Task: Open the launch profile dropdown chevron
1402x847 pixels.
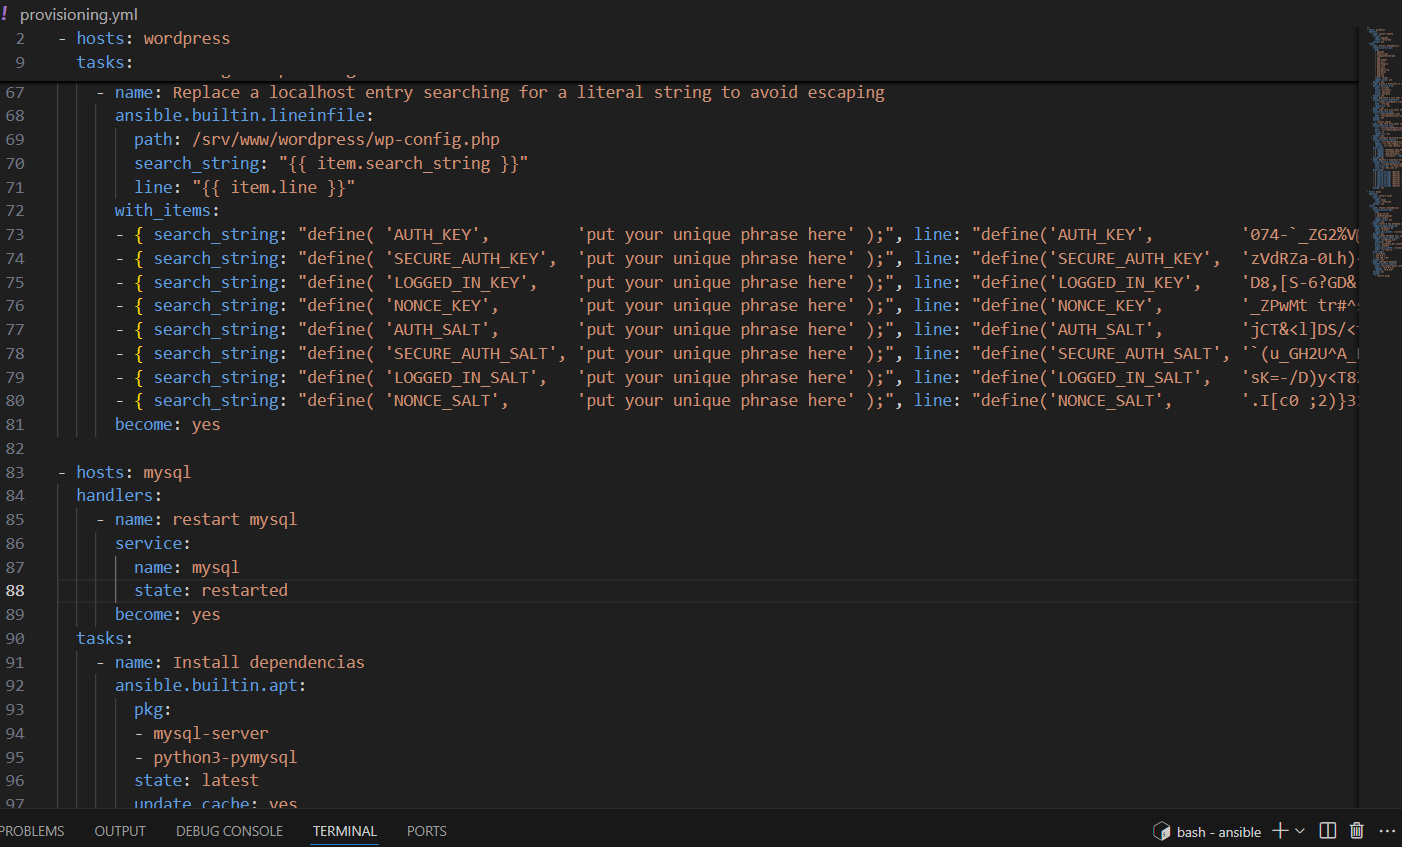Action: coord(1300,831)
